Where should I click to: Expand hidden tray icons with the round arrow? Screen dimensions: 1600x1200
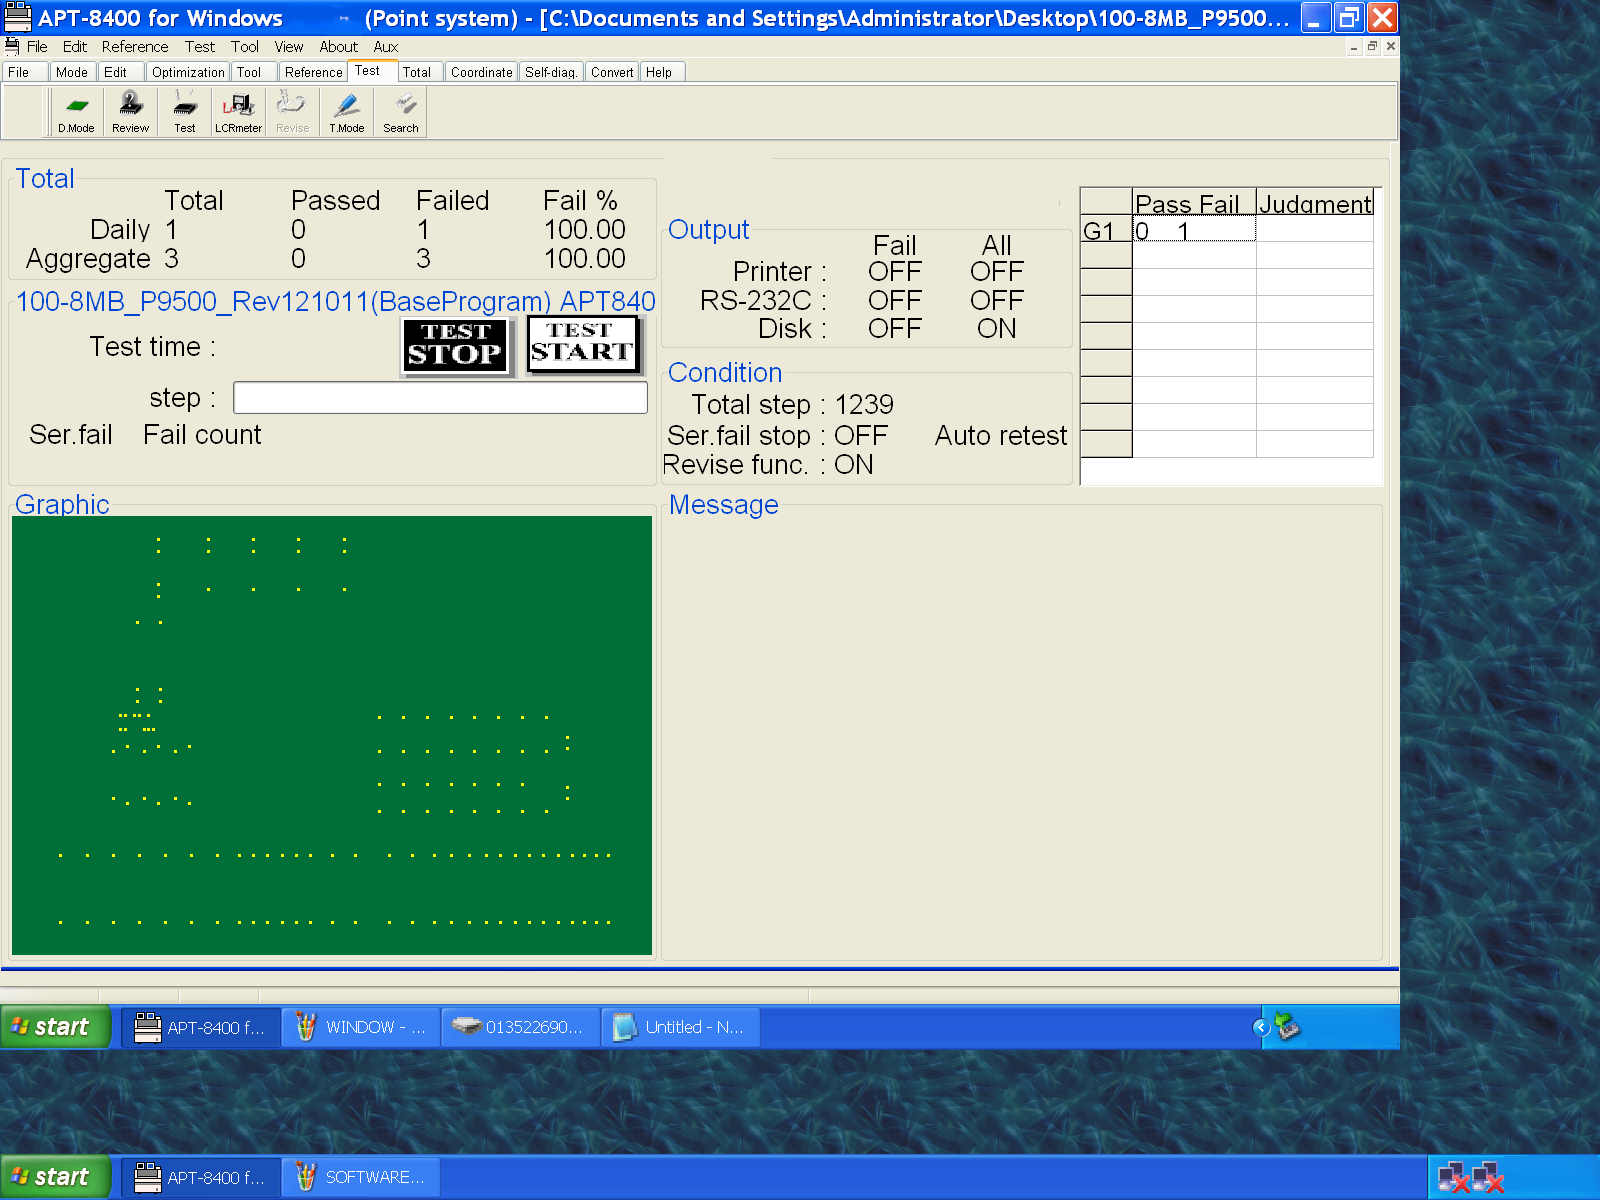1261,1027
